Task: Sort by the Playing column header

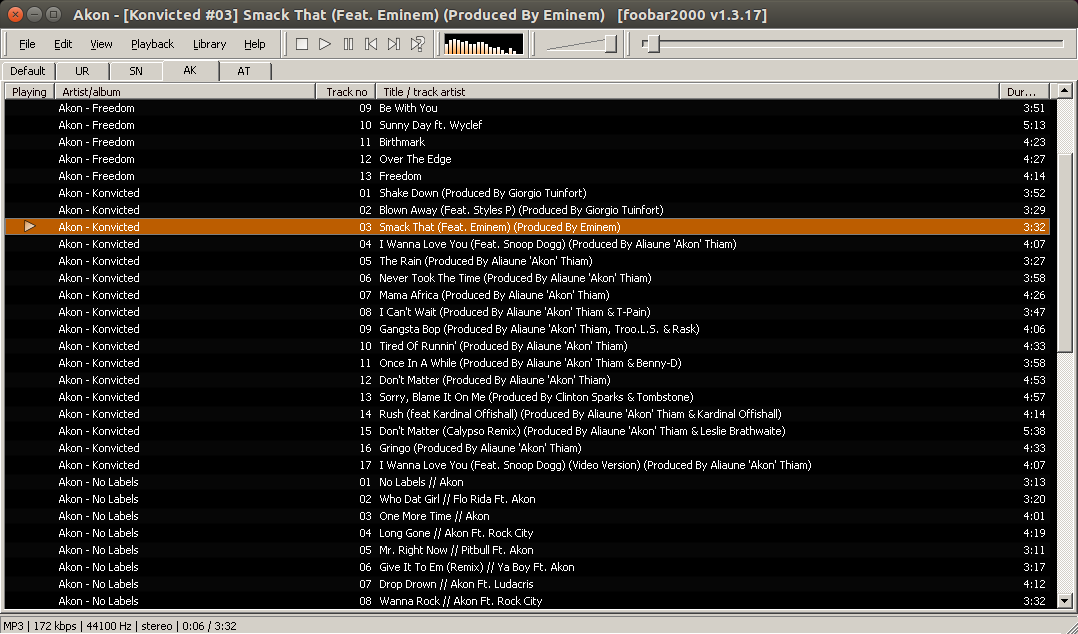Action: point(30,91)
